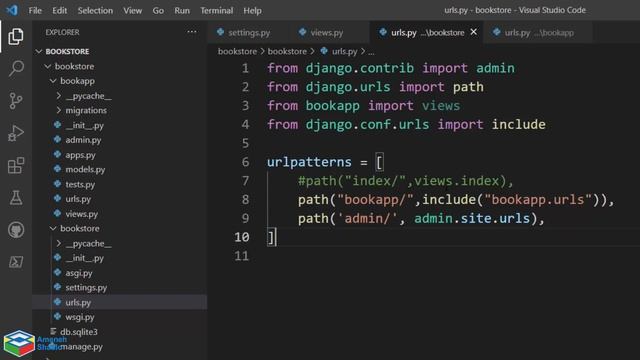640x360 pixels.
Task: Click the VS Code logo icon
Action: pyautogui.click(x=12, y=10)
